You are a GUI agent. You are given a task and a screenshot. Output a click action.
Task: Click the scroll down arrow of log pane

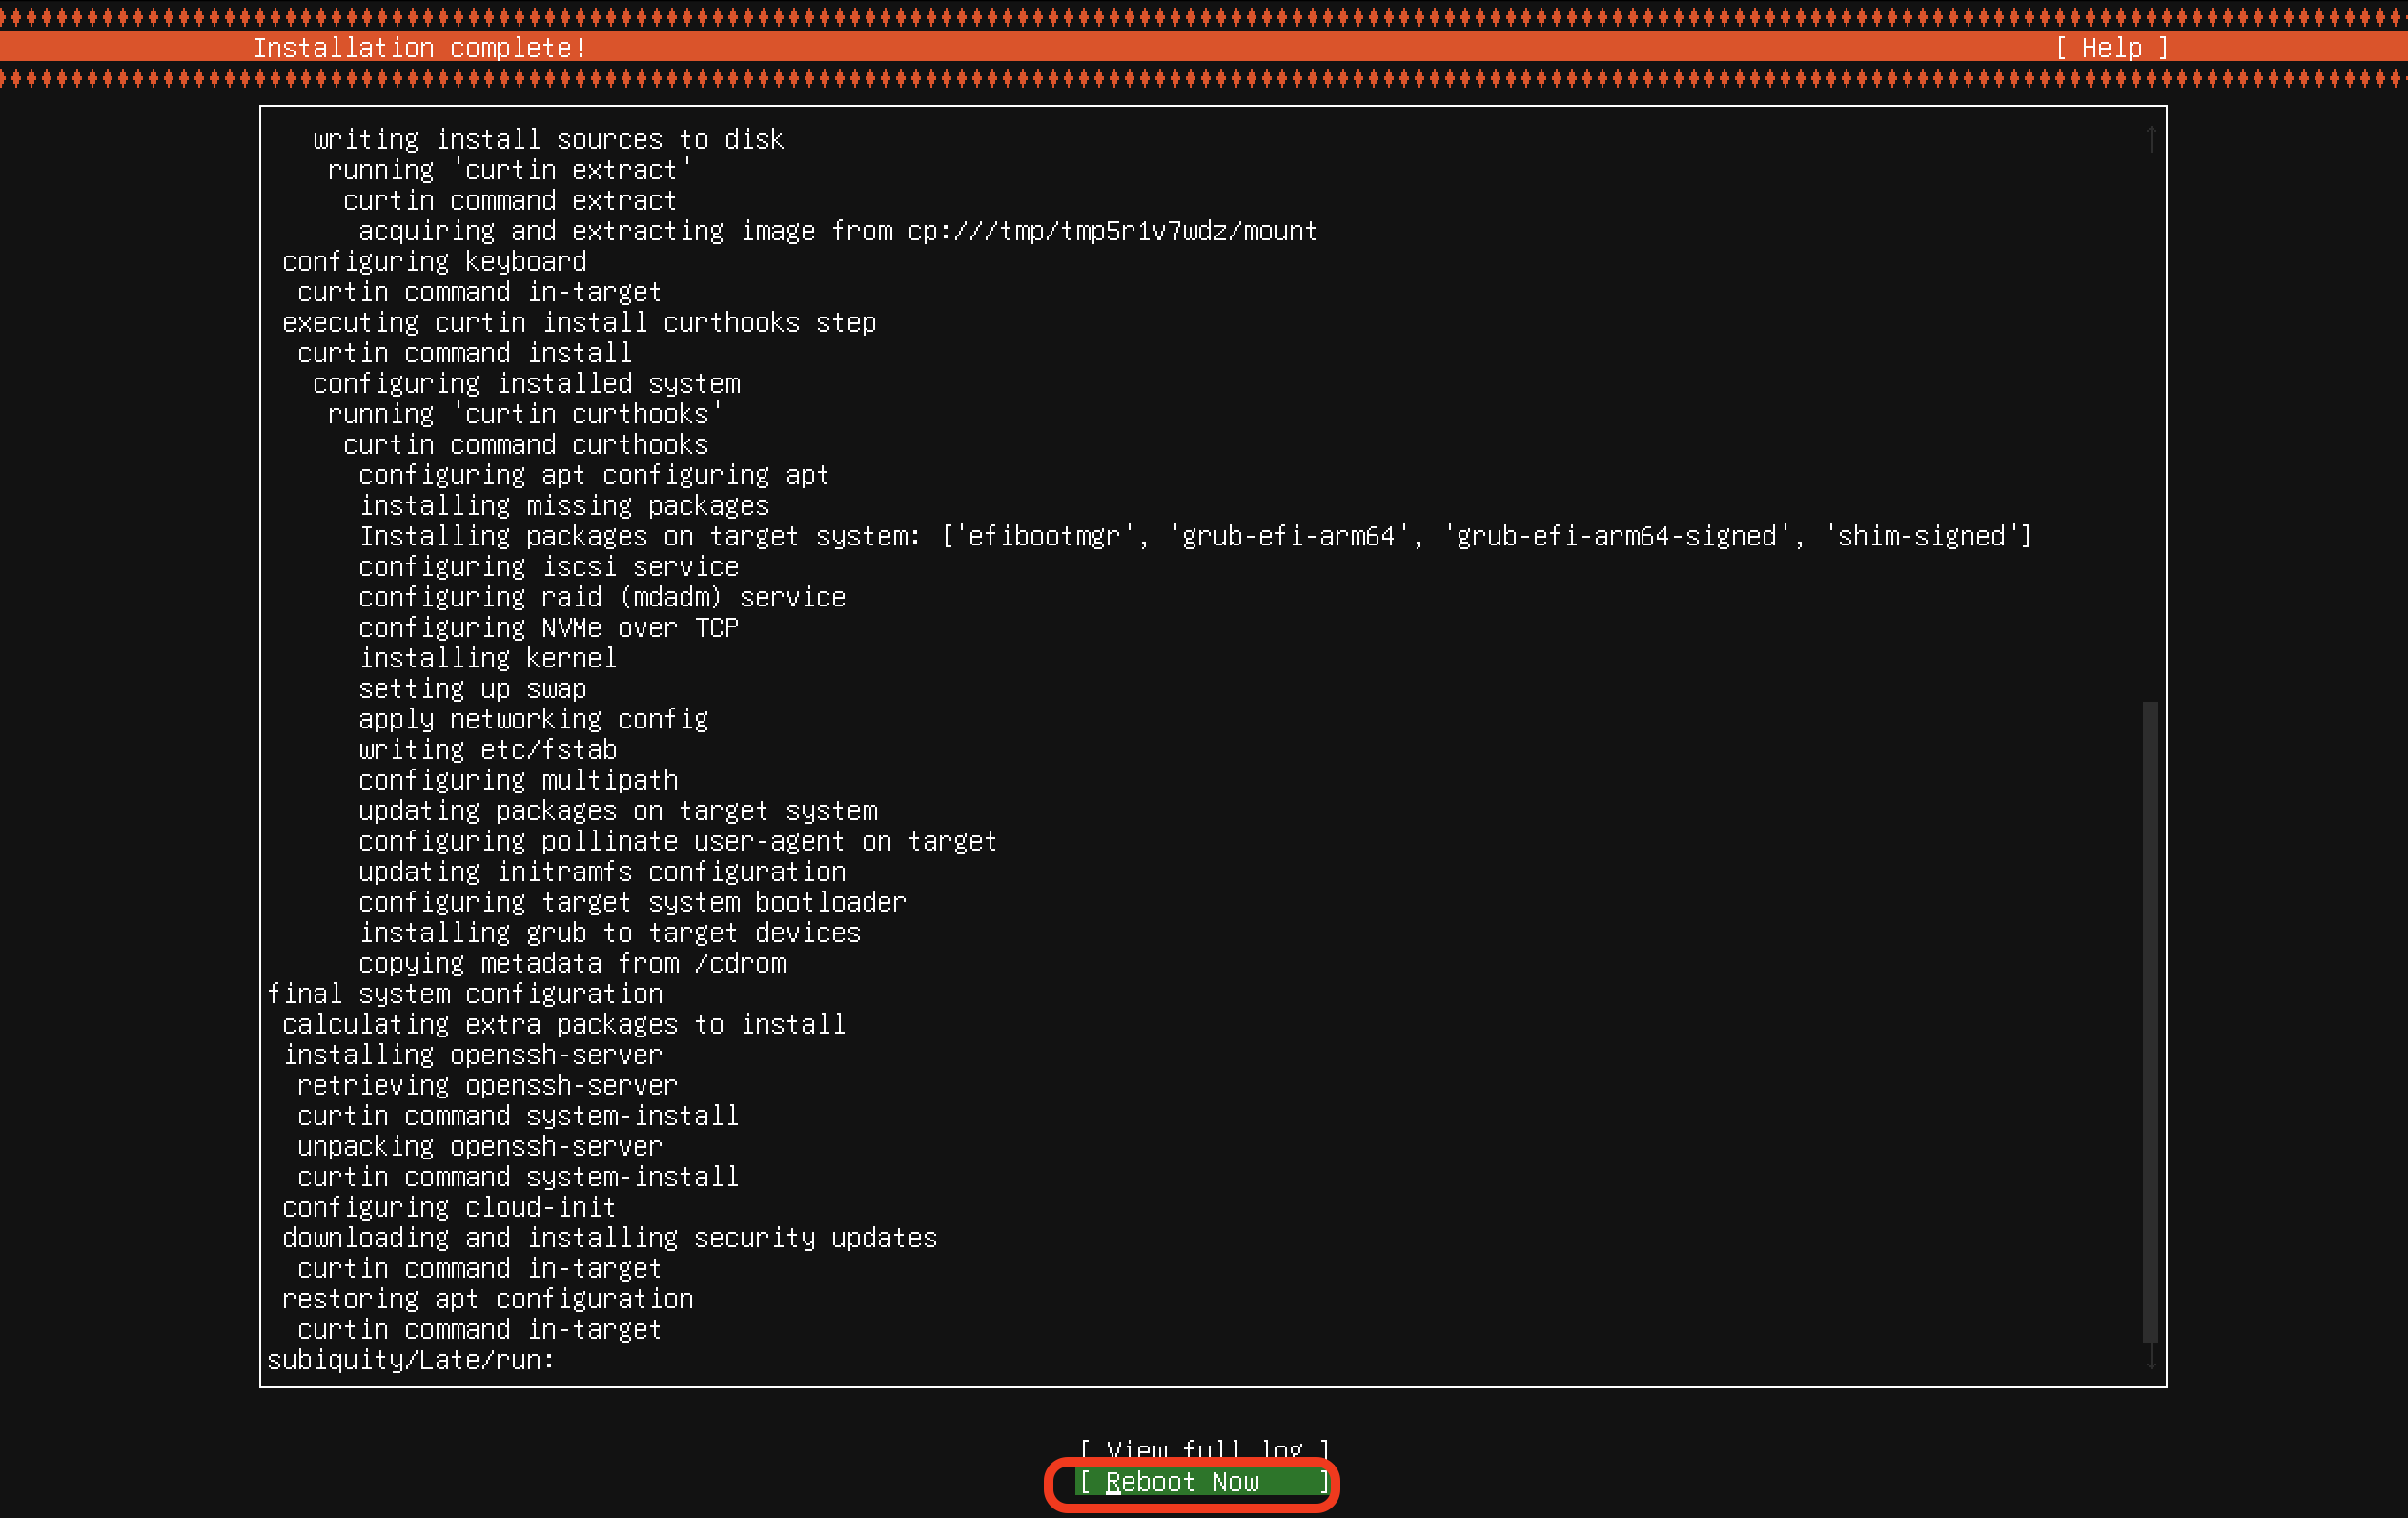[x=2150, y=1358]
